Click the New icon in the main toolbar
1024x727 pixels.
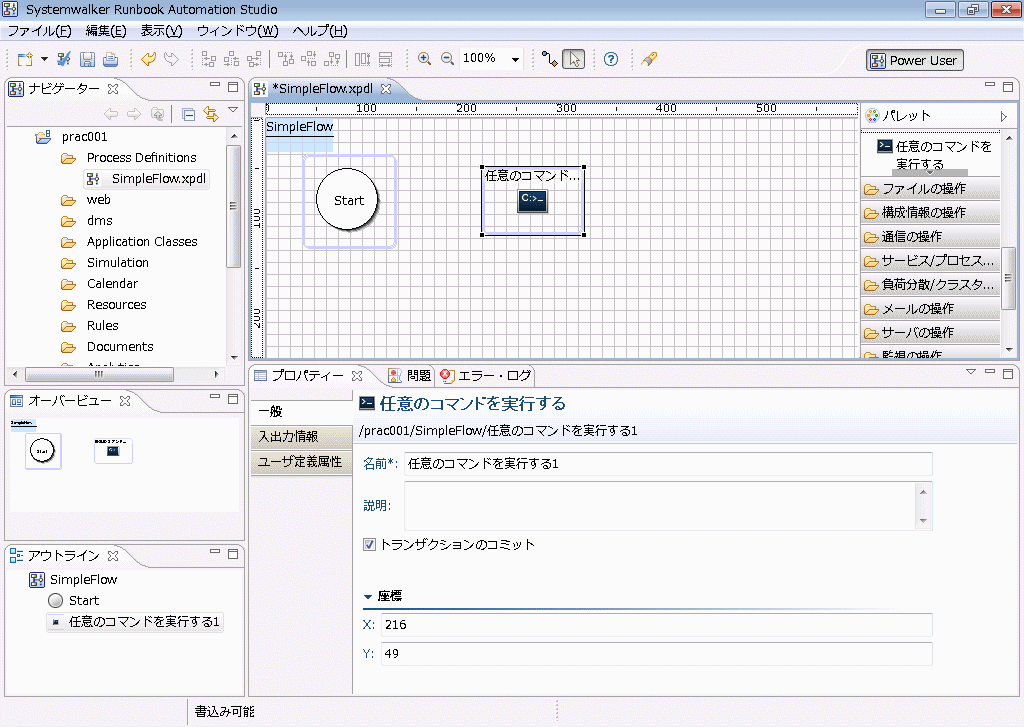(x=25, y=59)
